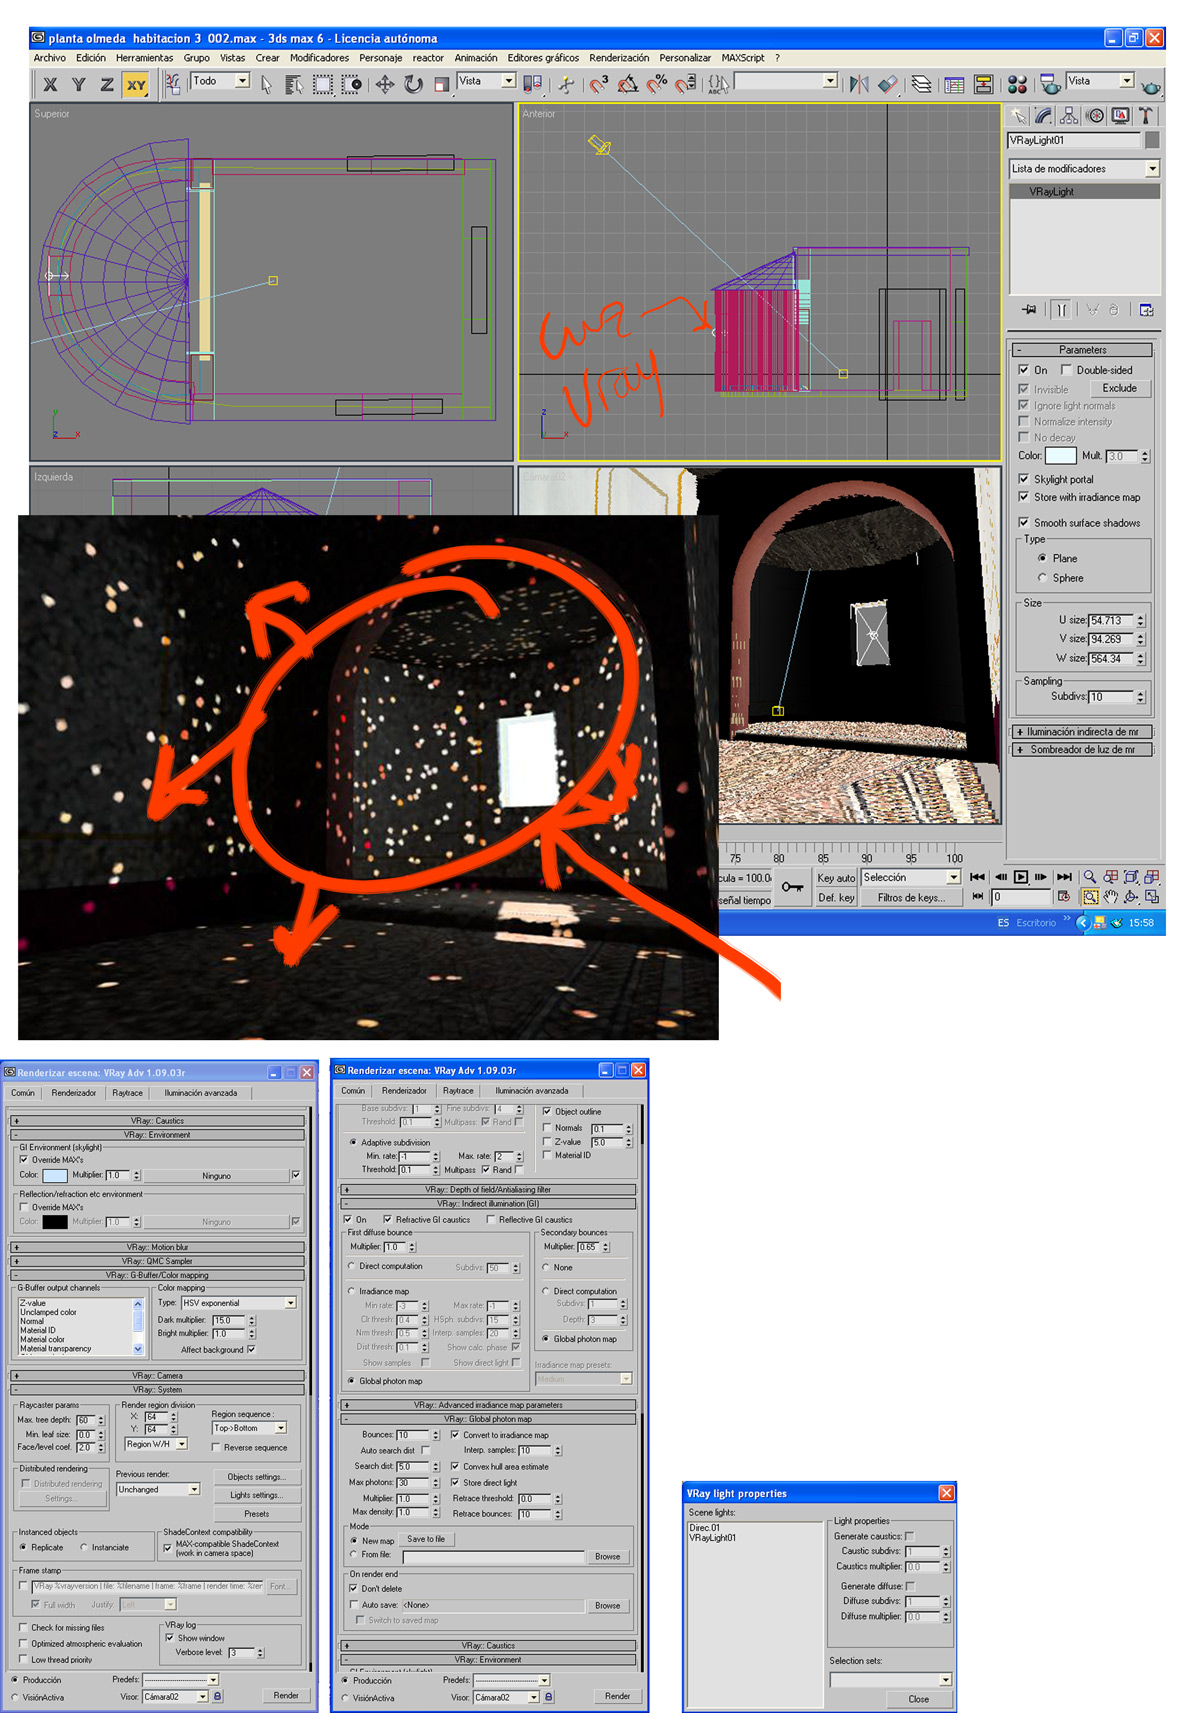Click the Select Object arrow tool
1181x1713 pixels.
[266, 85]
